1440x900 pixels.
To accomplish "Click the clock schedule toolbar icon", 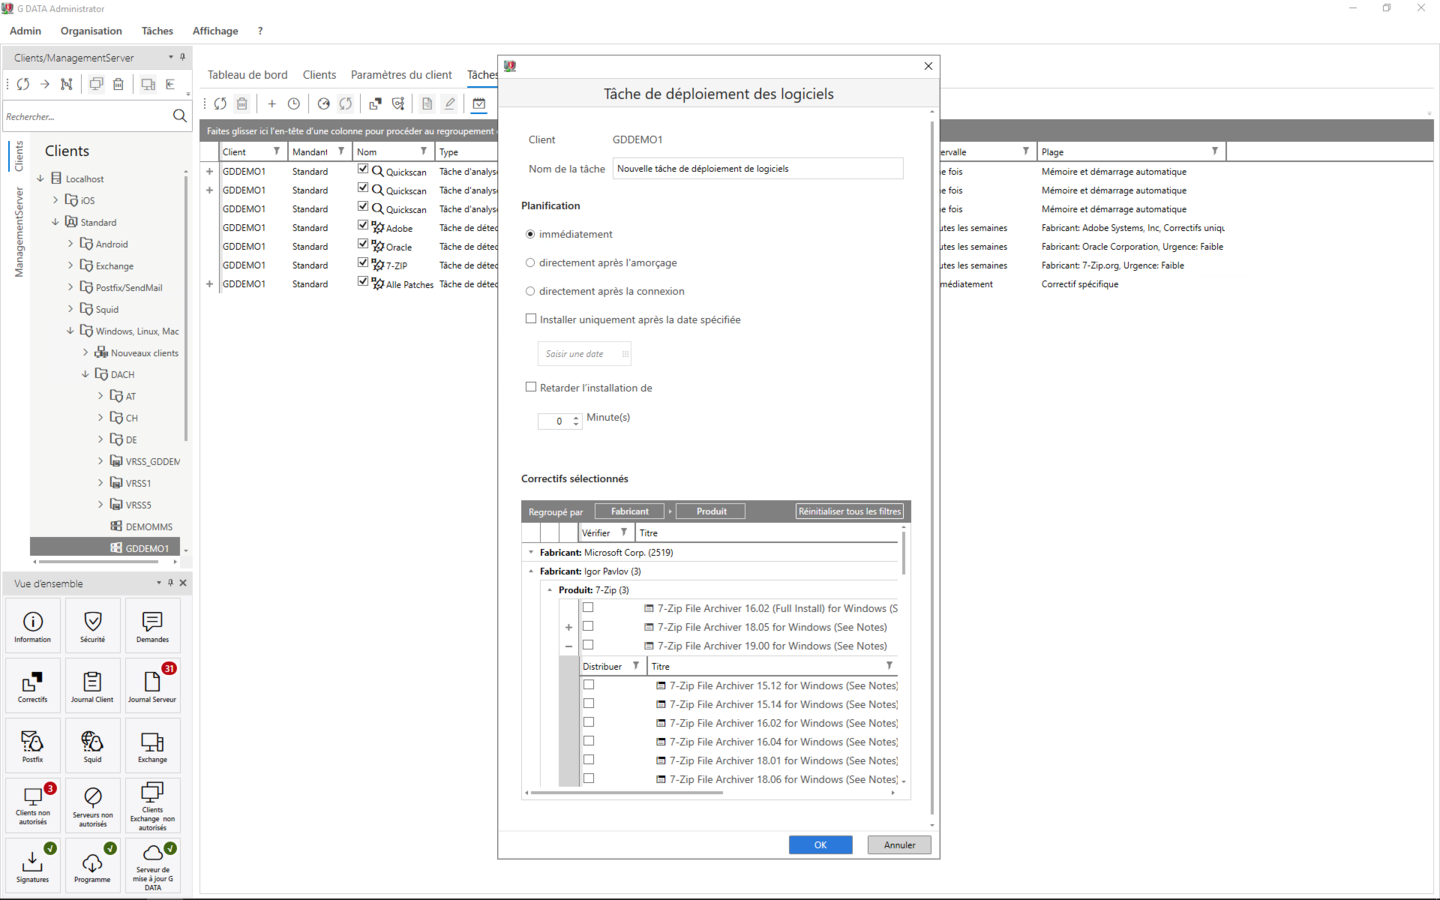I will pyautogui.click(x=294, y=103).
